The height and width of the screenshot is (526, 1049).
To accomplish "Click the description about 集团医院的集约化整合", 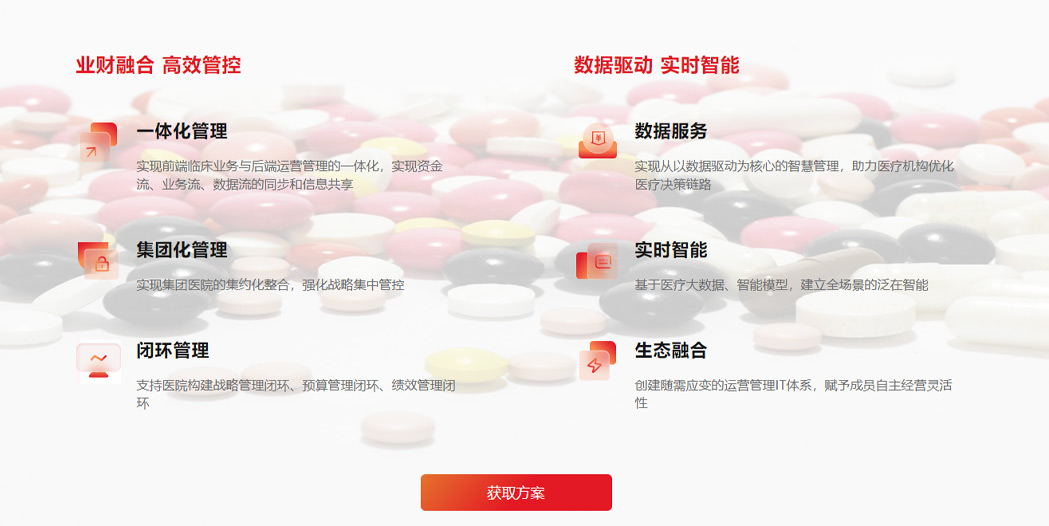I will (x=270, y=285).
